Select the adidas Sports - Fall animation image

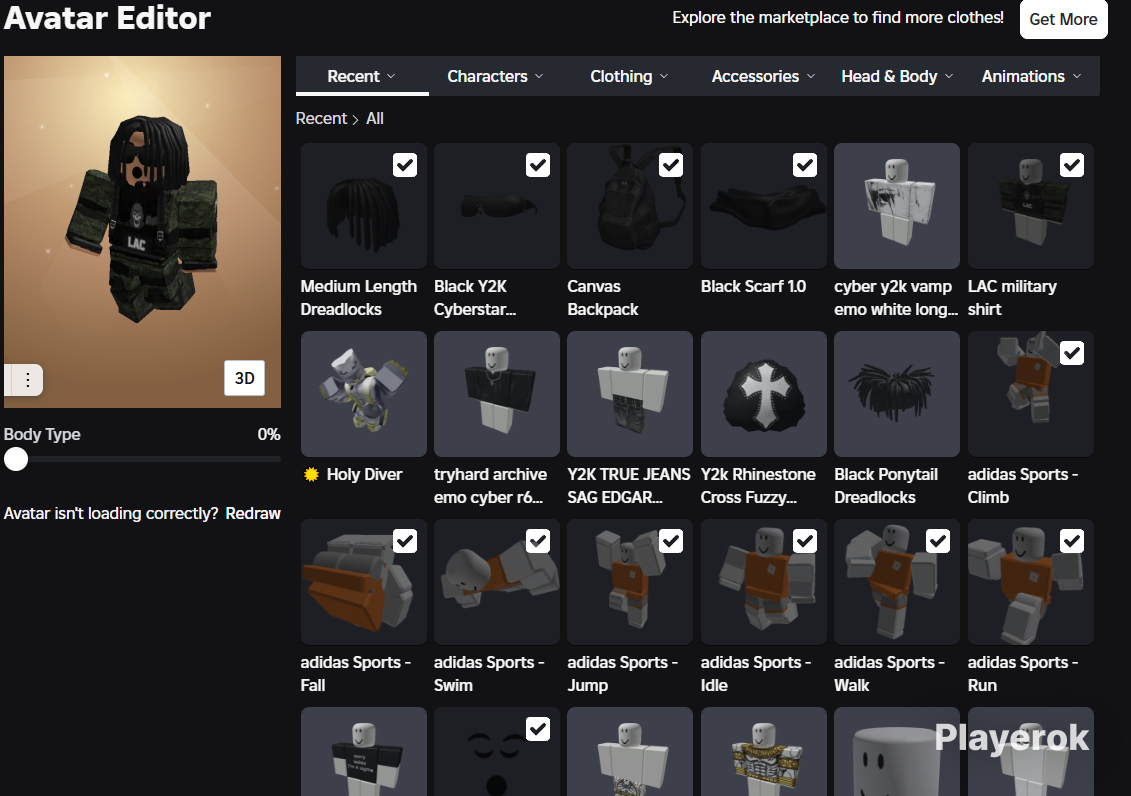click(364, 582)
